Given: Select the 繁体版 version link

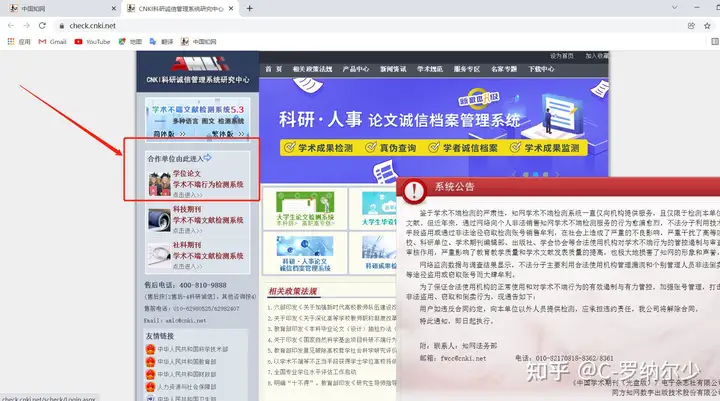Looking at the screenshot, I should tap(228, 134).
